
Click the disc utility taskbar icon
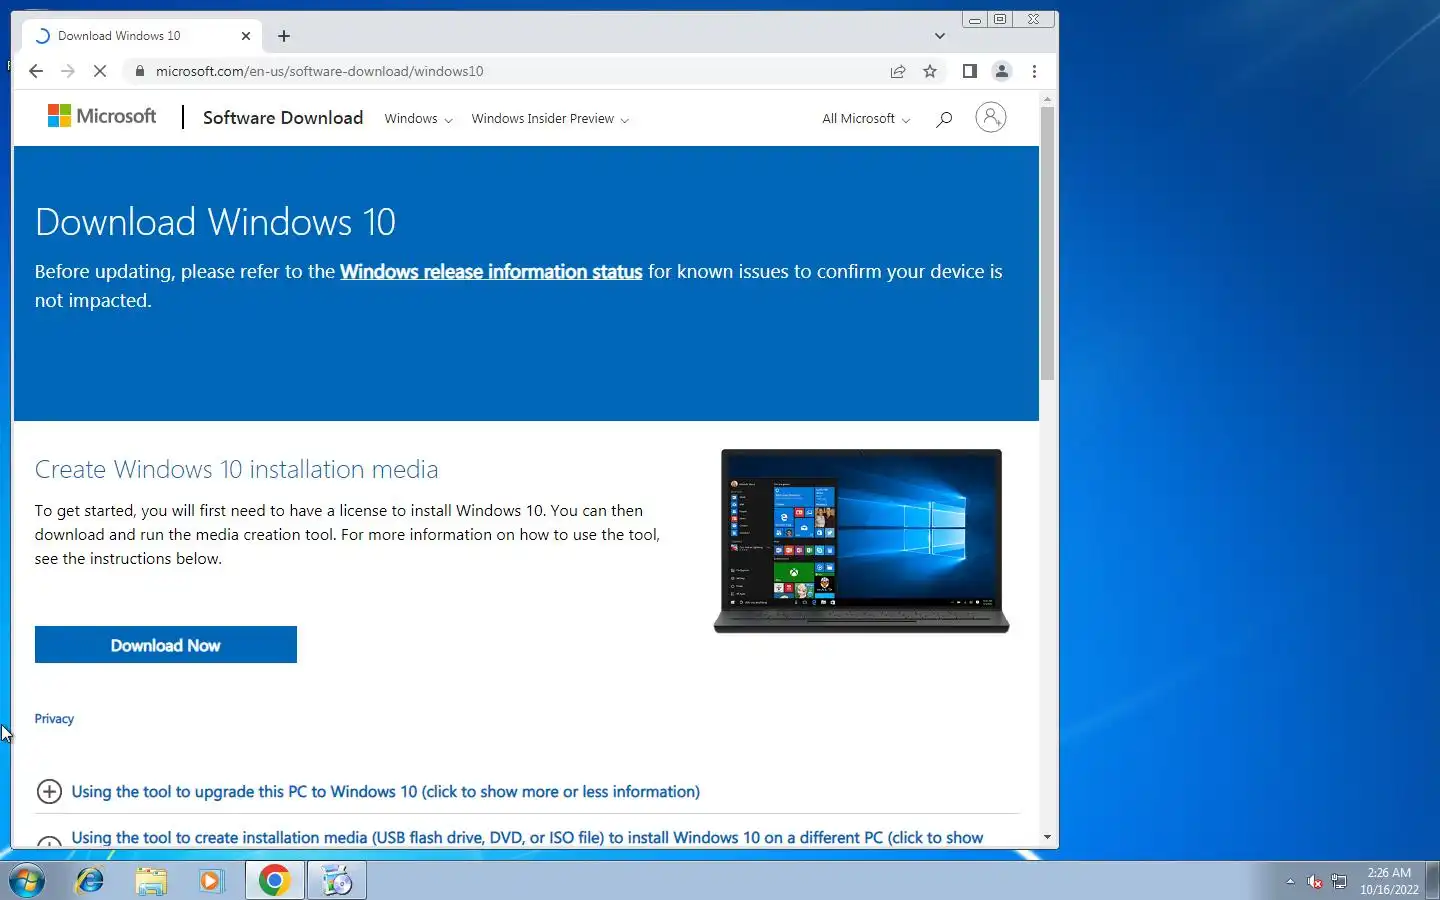tap(336, 881)
